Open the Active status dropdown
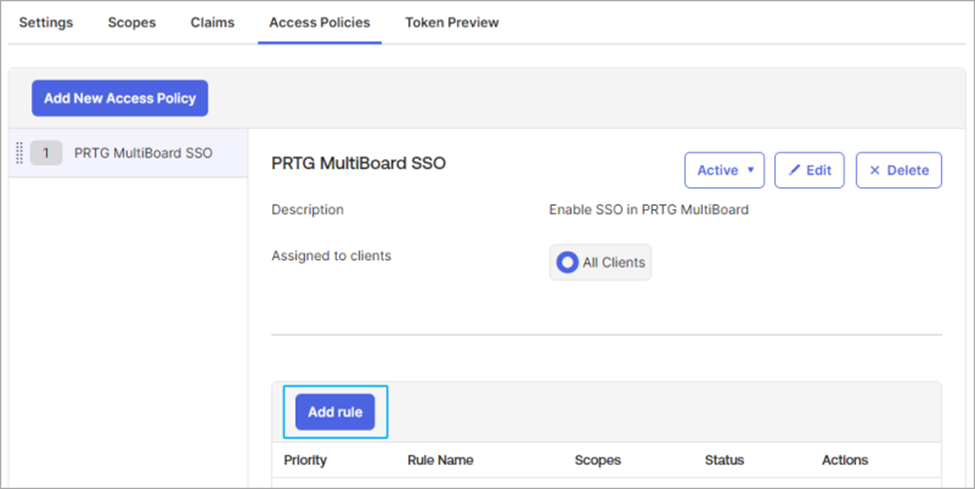 pos(724,170)
